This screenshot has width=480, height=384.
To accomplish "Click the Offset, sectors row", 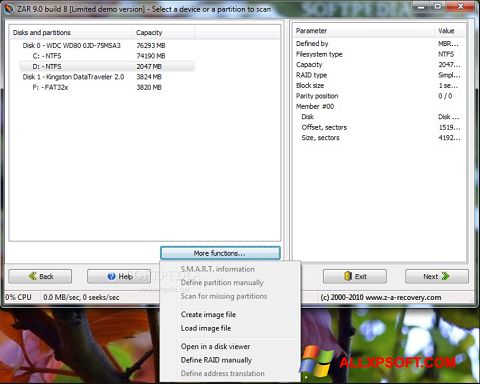I will [379, 127].
